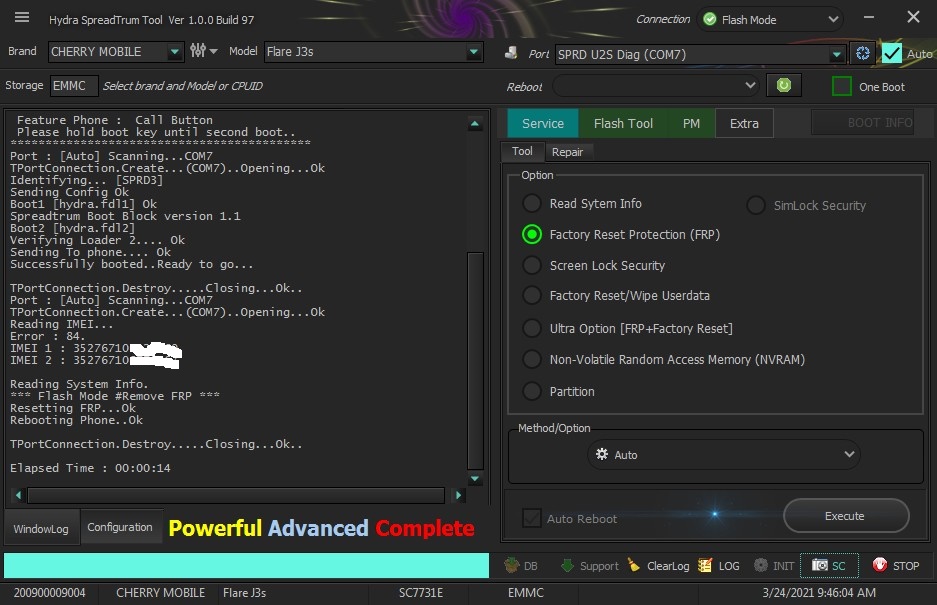937x605 pixels.
Task: Switch to the Service tab
Action: (543, 123)
